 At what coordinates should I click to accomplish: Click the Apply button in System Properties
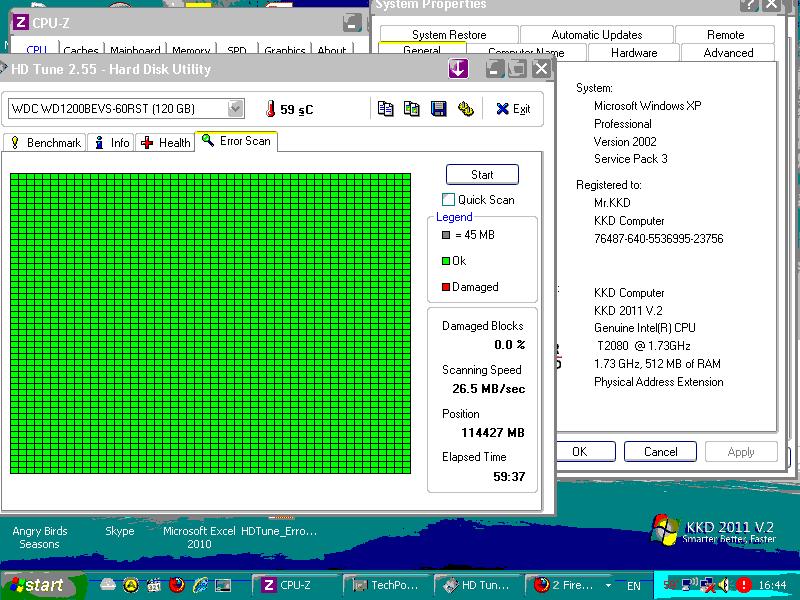[x=741, y=452]
